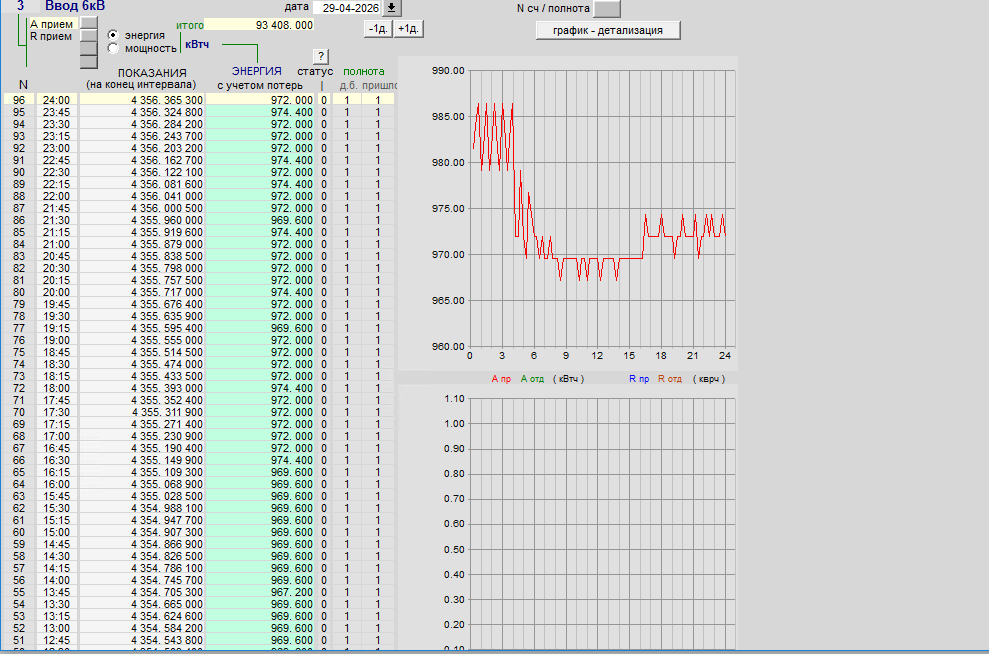Click the fourth gray channel button
Image resolution: width=989 pixels, height=654 pixels.
pos(89,62)
